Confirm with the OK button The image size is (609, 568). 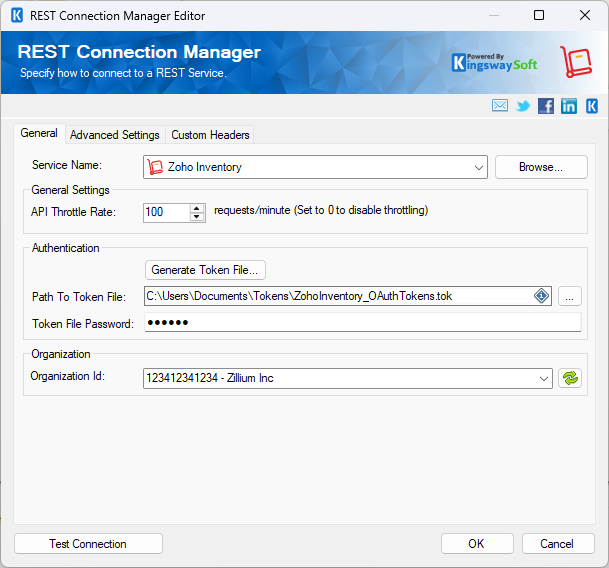click(477, 544)
